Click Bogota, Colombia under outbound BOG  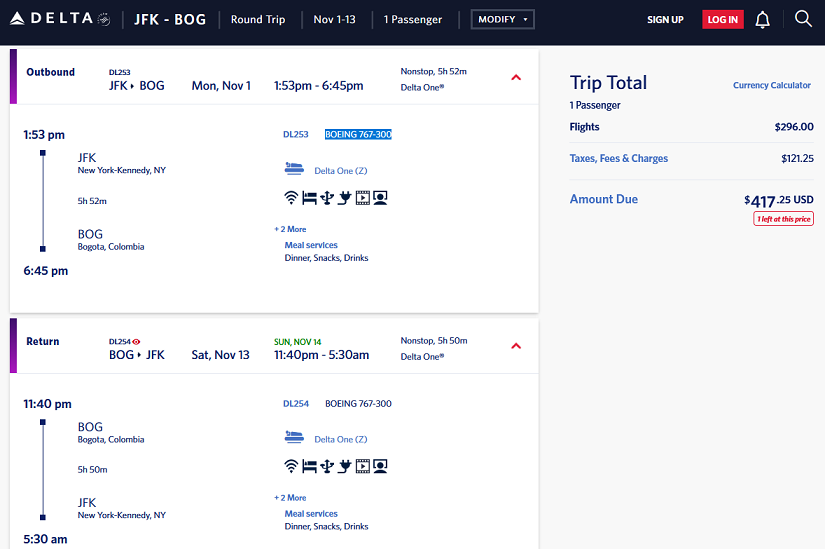tap(111, 247)
